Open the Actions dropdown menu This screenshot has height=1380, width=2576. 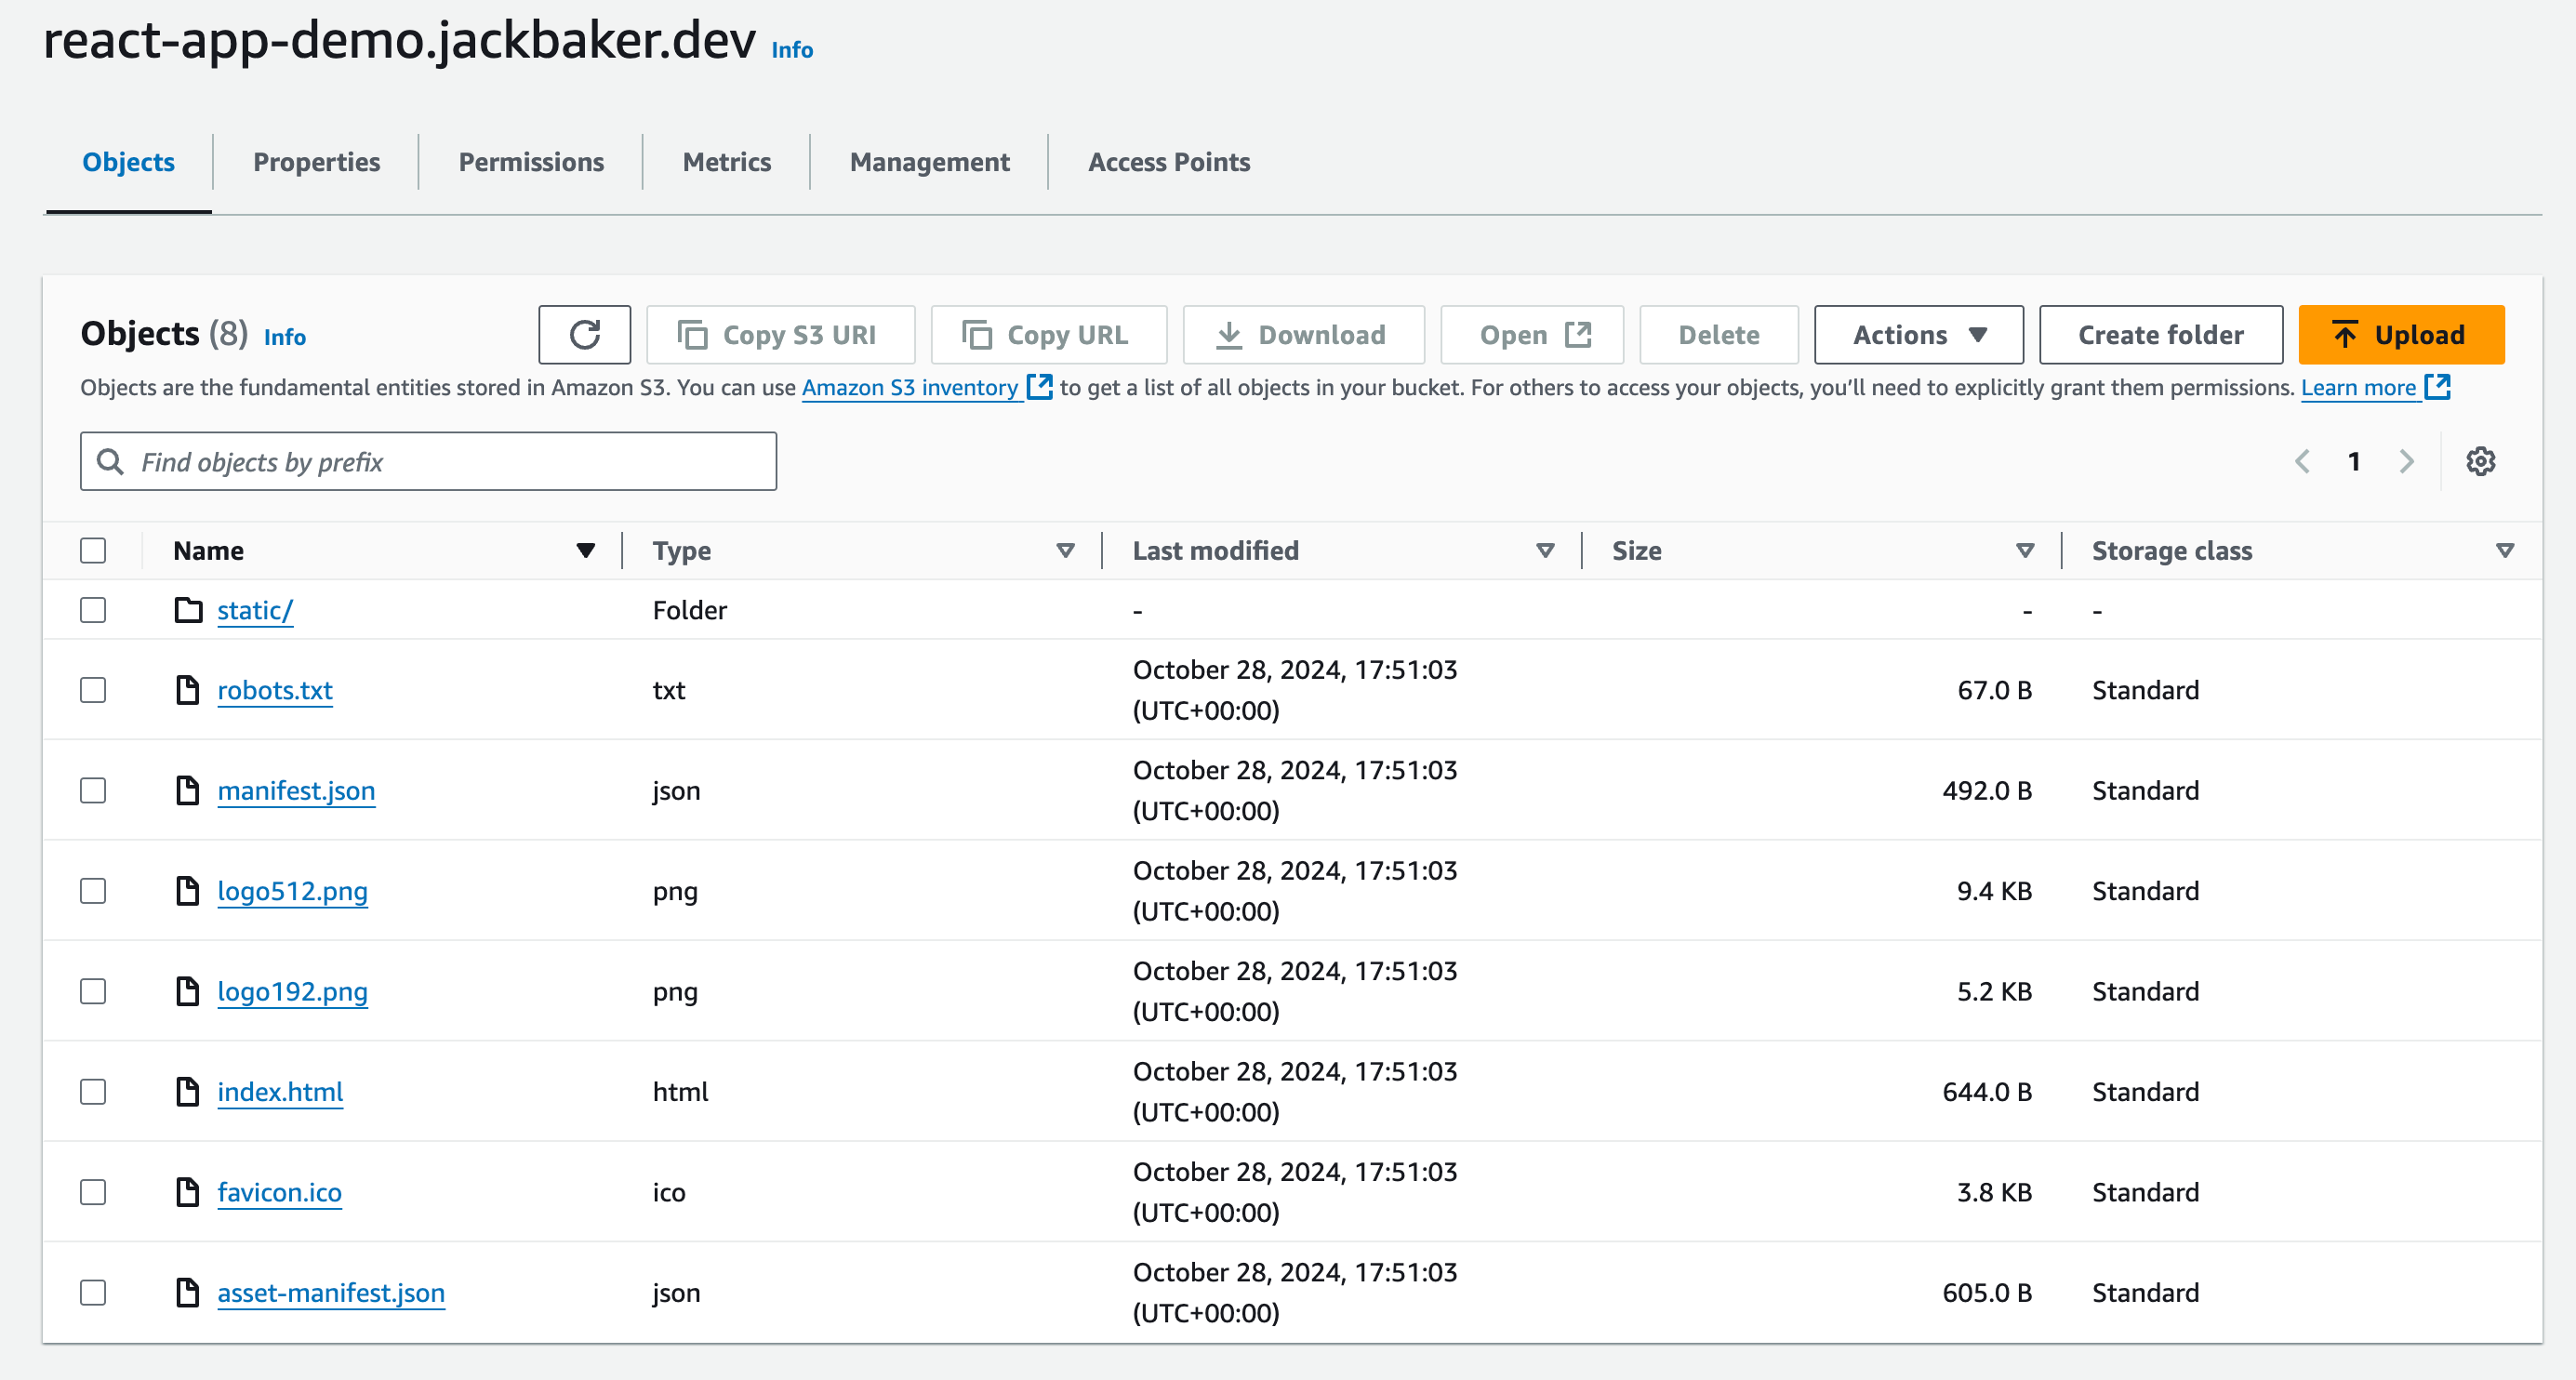[1918, 335]
